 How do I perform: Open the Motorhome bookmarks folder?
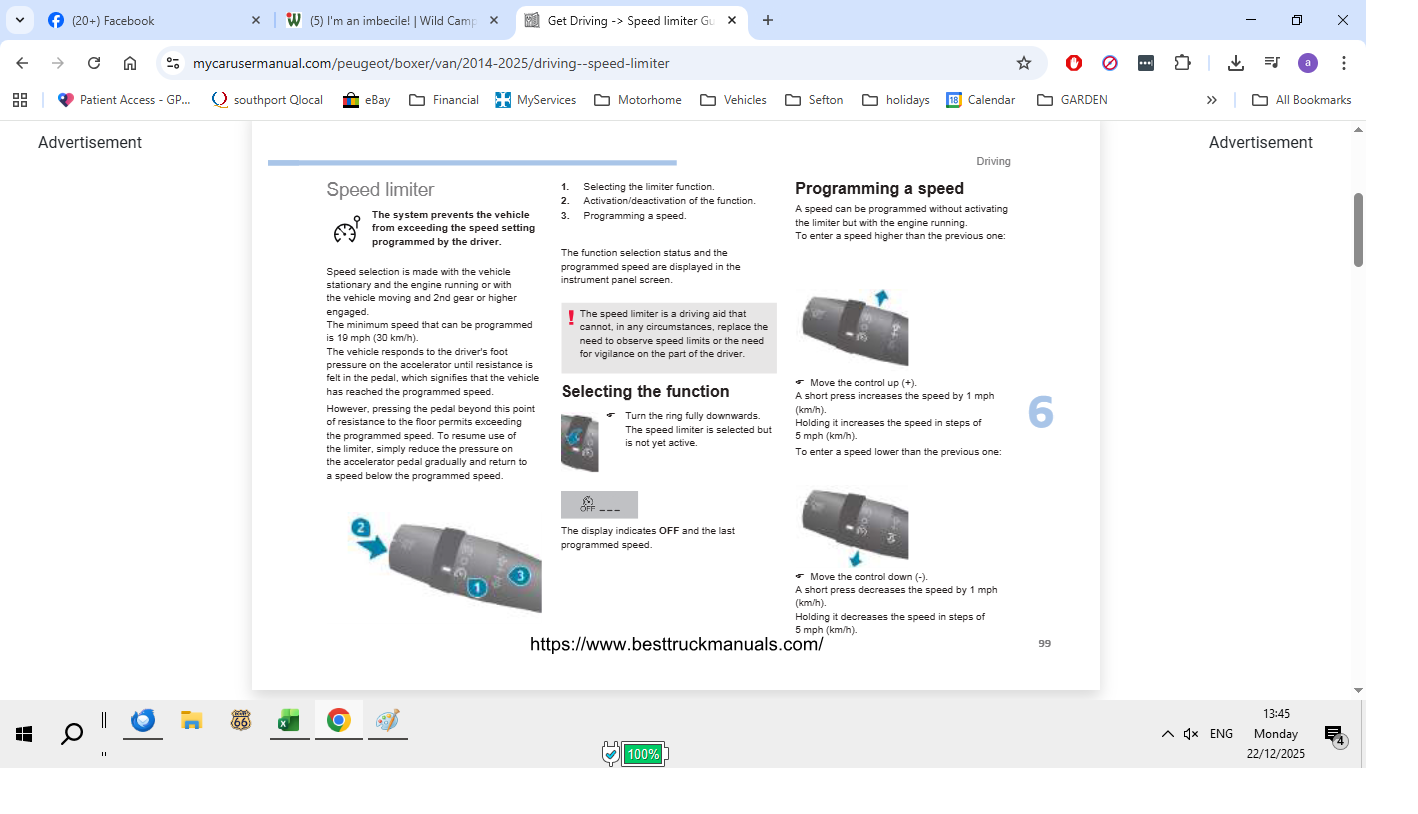pos(638,100)
